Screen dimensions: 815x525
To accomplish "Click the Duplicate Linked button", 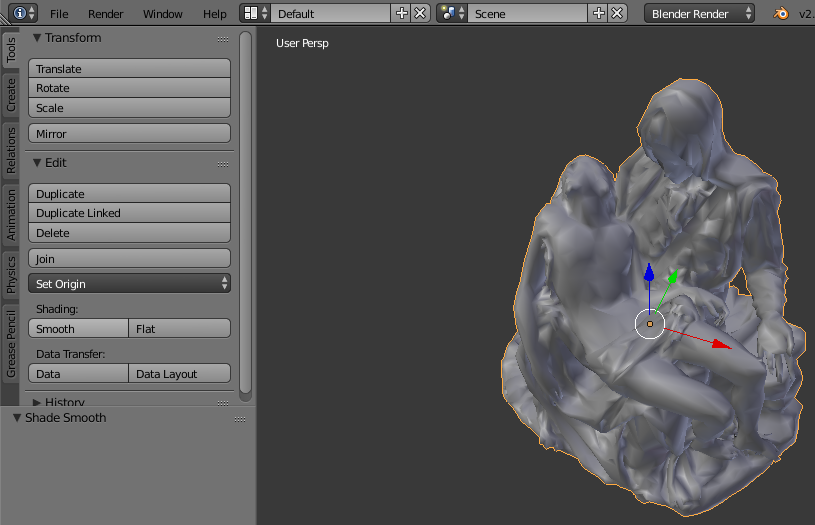I will pos(129,213).
